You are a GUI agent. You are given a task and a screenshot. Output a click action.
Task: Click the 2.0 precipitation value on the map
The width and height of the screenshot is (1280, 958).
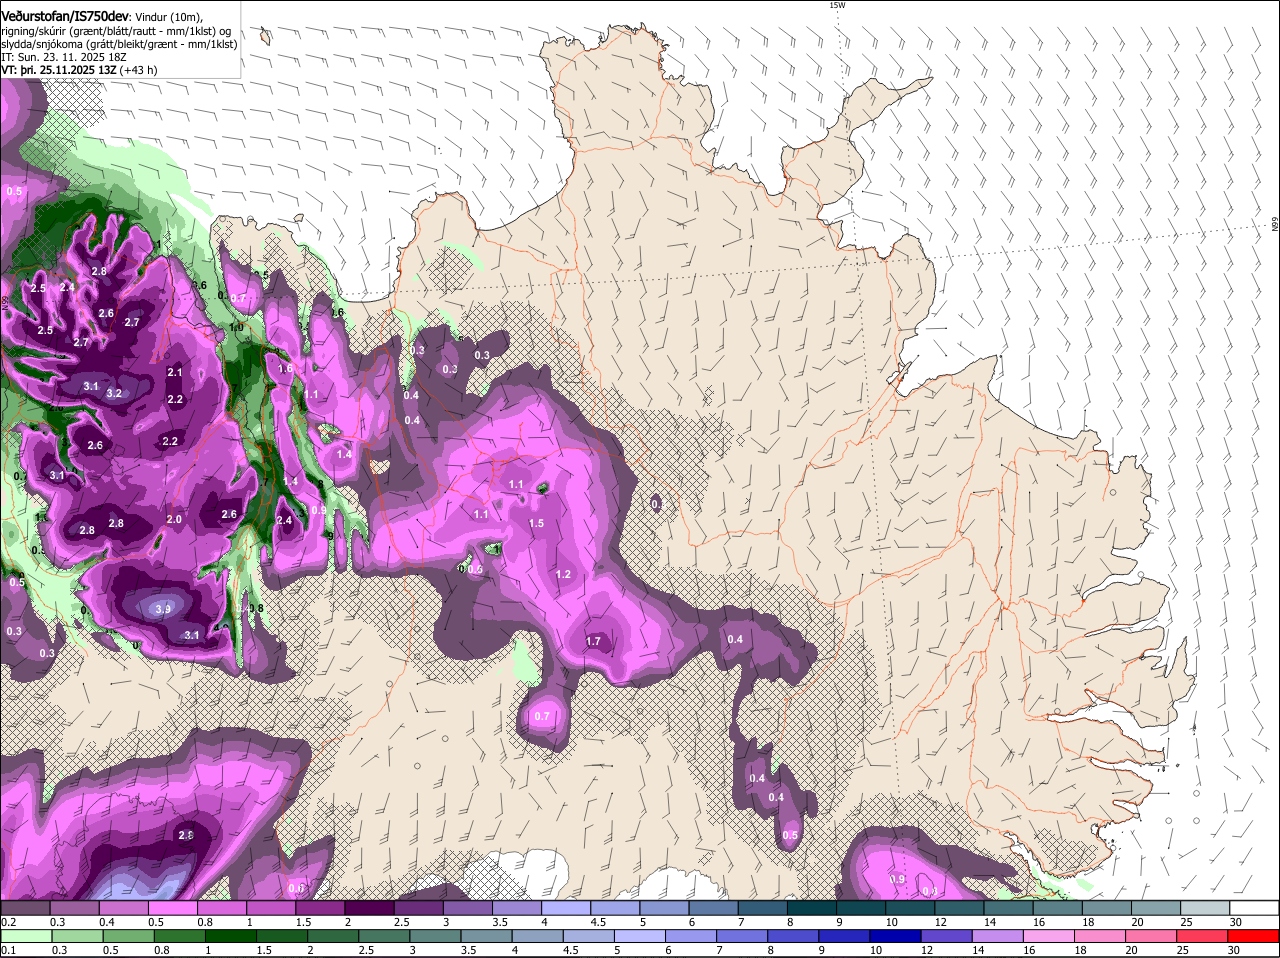[x=174, y=519]
